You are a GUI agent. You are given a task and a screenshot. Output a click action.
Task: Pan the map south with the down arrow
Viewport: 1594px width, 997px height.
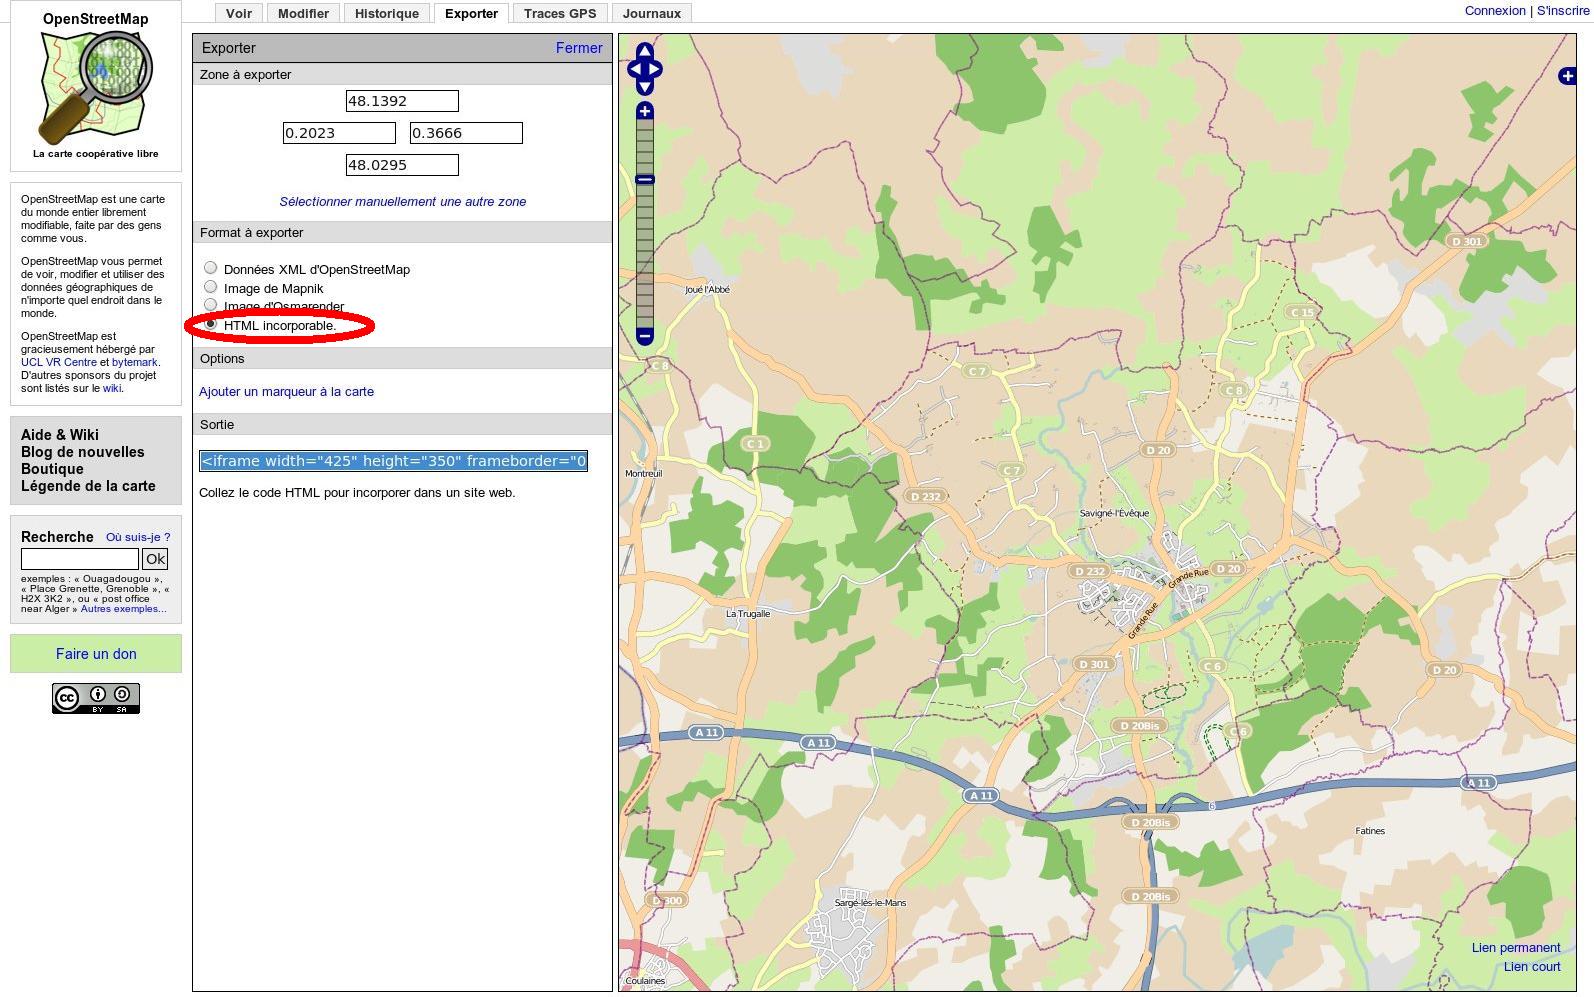645,88
